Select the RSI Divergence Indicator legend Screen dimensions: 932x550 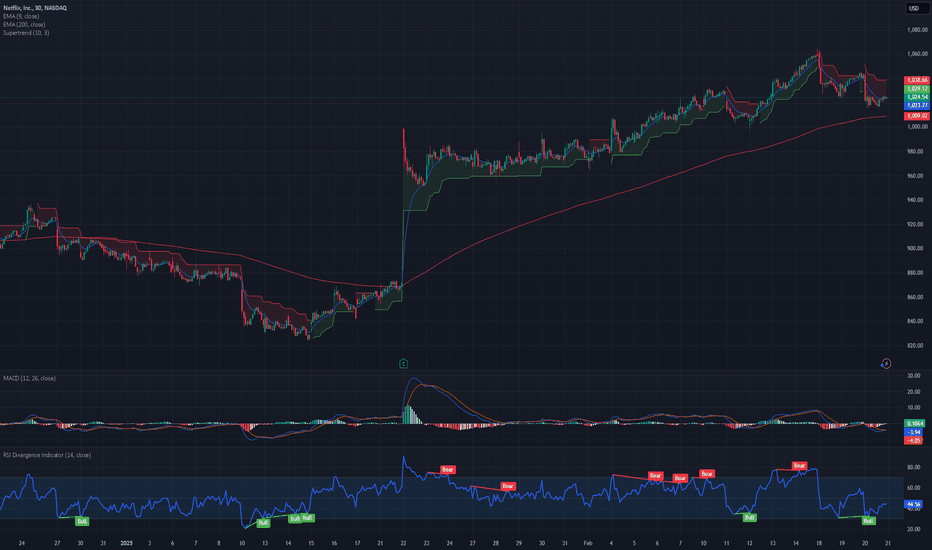click(x=47, y=455)
